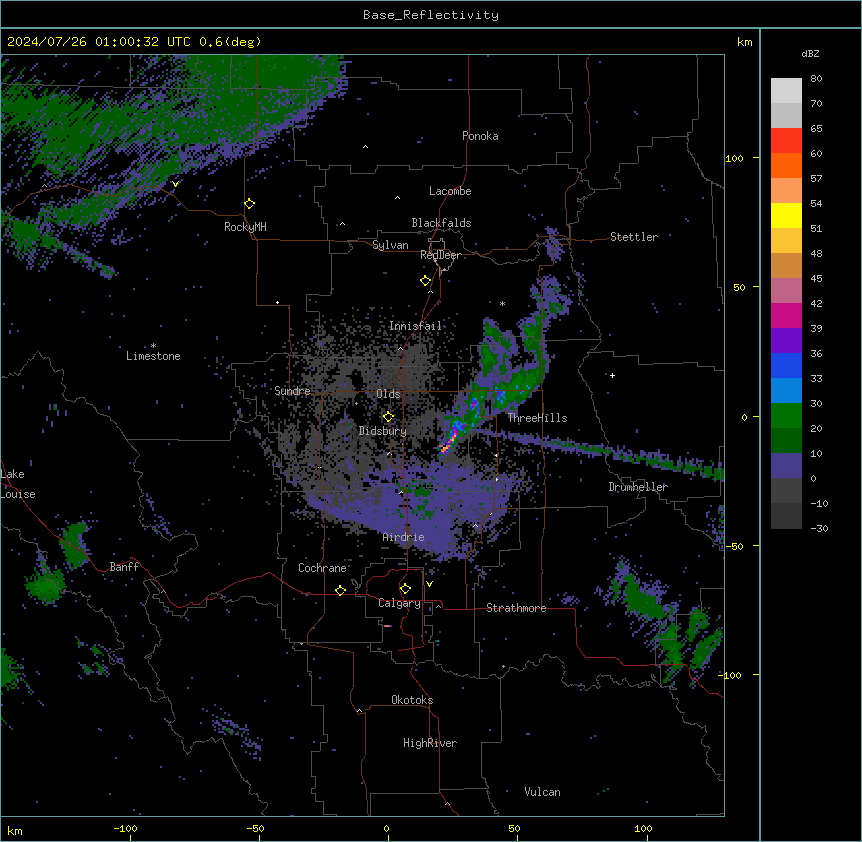Click the white plus marker west of Drumheller area

[x=612, y=375]
